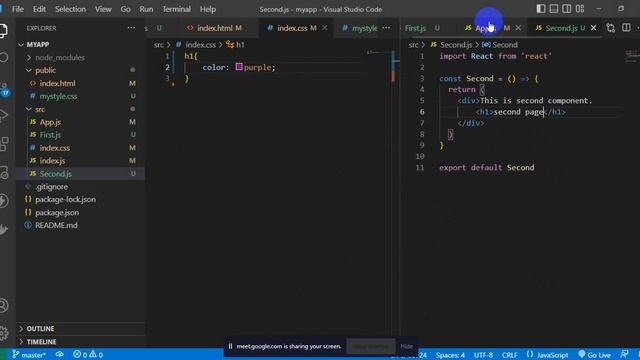
Task: Click the eye icon next to master branch
Action: tap(60, 354)
